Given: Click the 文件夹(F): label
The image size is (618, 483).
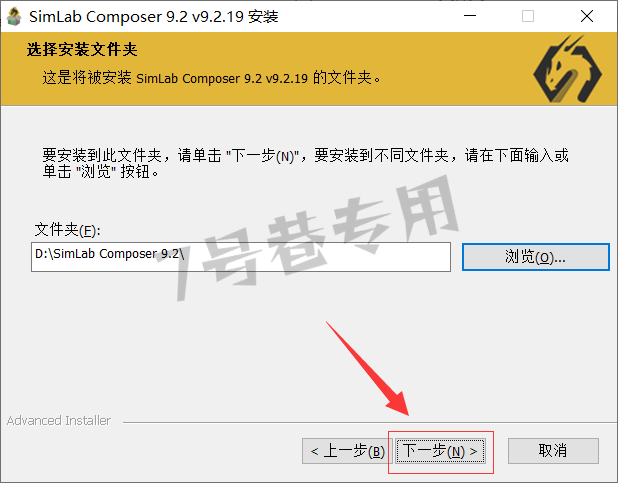Looking at the screenshot, I should pyautogui.click(x=67, y=230).
